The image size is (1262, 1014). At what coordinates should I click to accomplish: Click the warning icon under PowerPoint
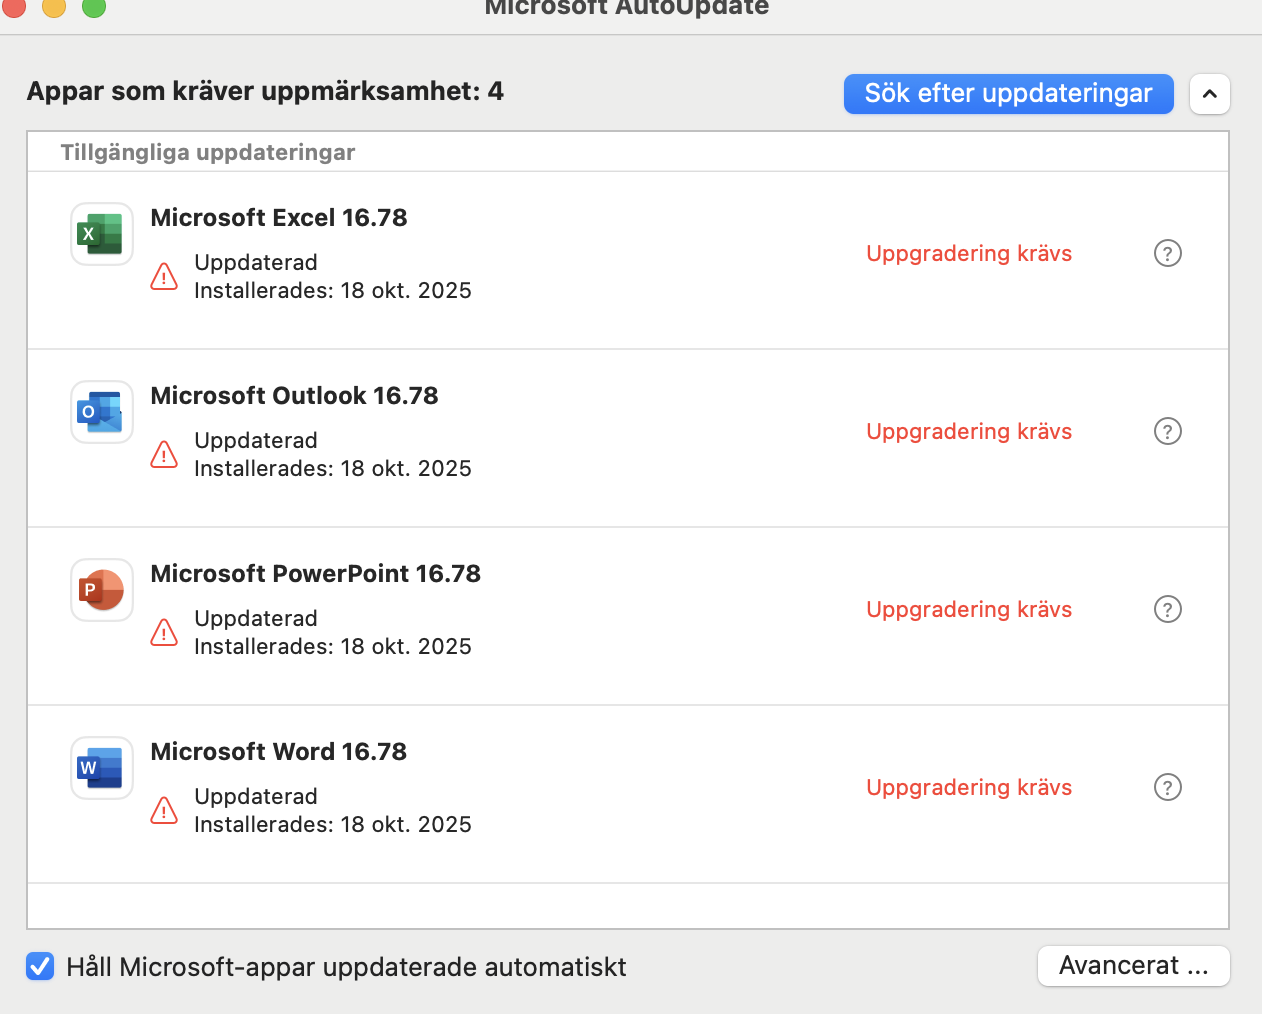(164, 633)
